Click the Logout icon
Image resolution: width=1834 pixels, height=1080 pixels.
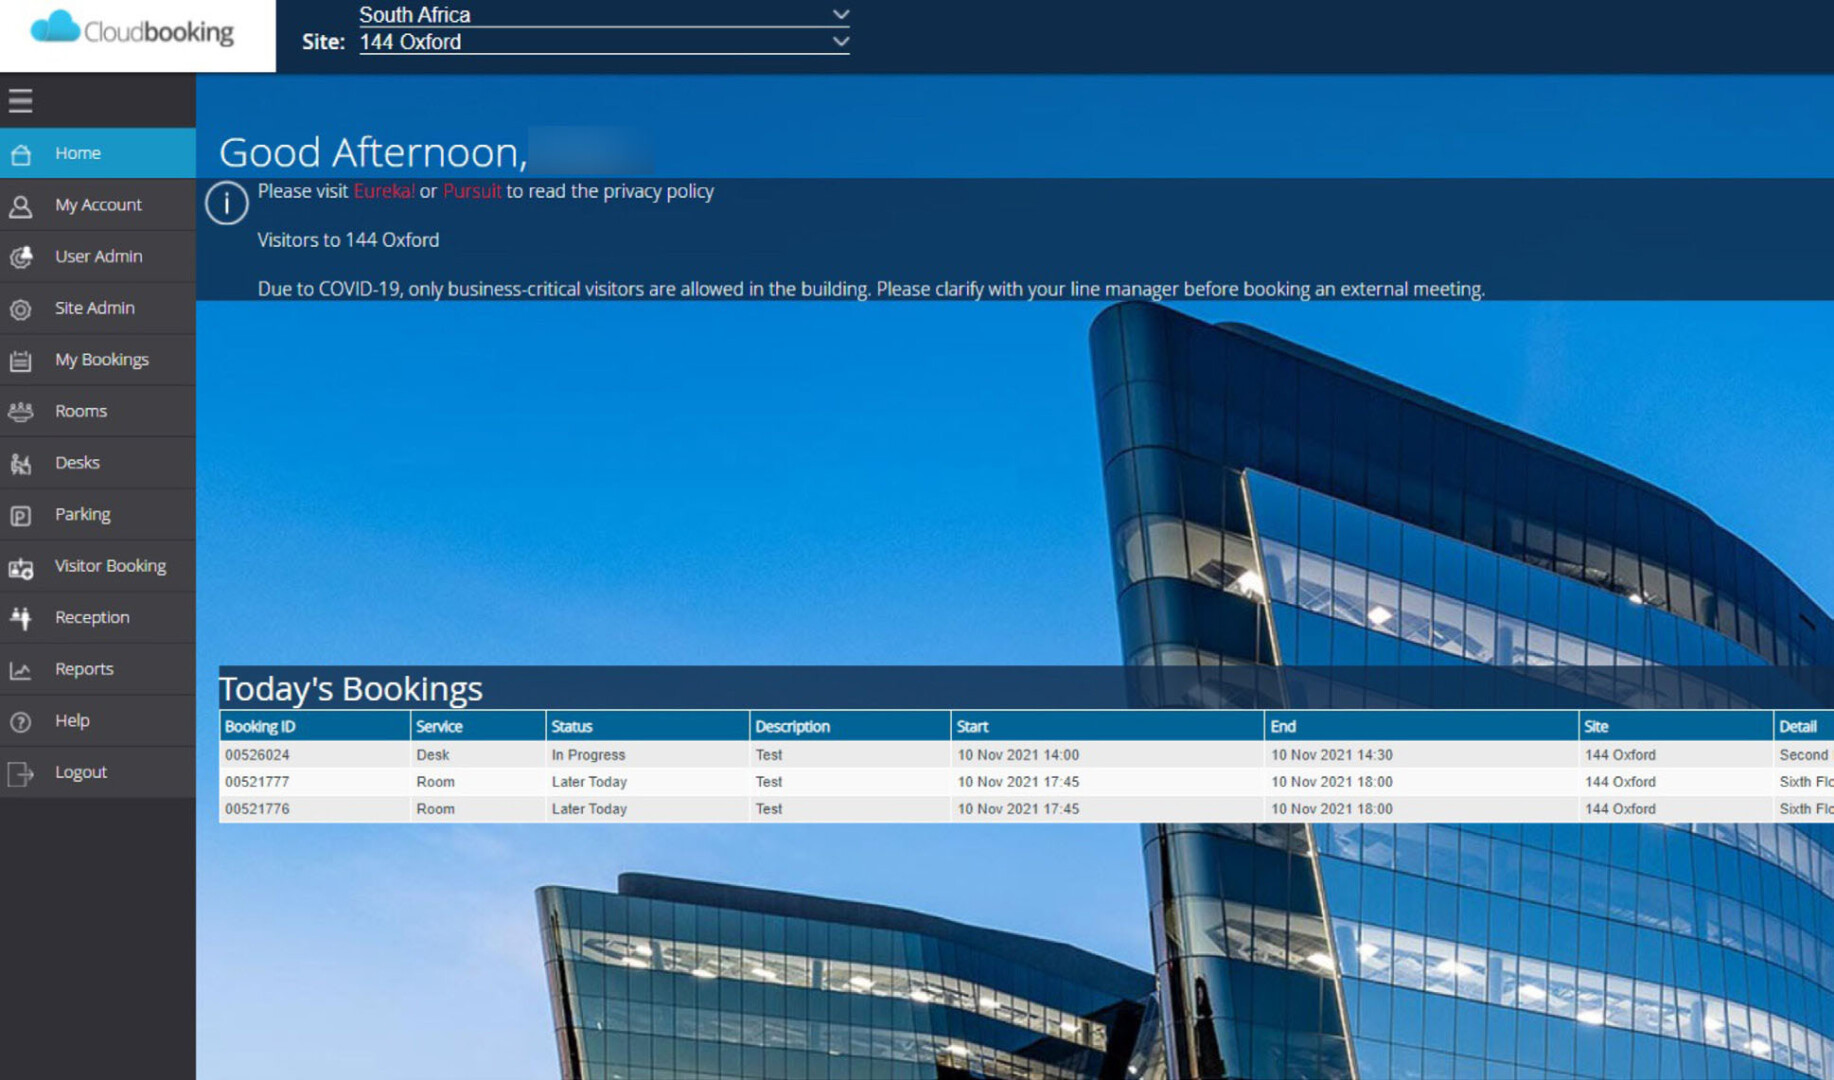click(x=20, y=773)
